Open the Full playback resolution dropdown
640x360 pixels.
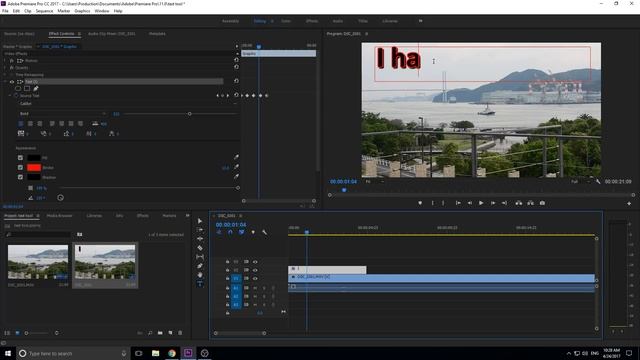(x=580, y=182)
